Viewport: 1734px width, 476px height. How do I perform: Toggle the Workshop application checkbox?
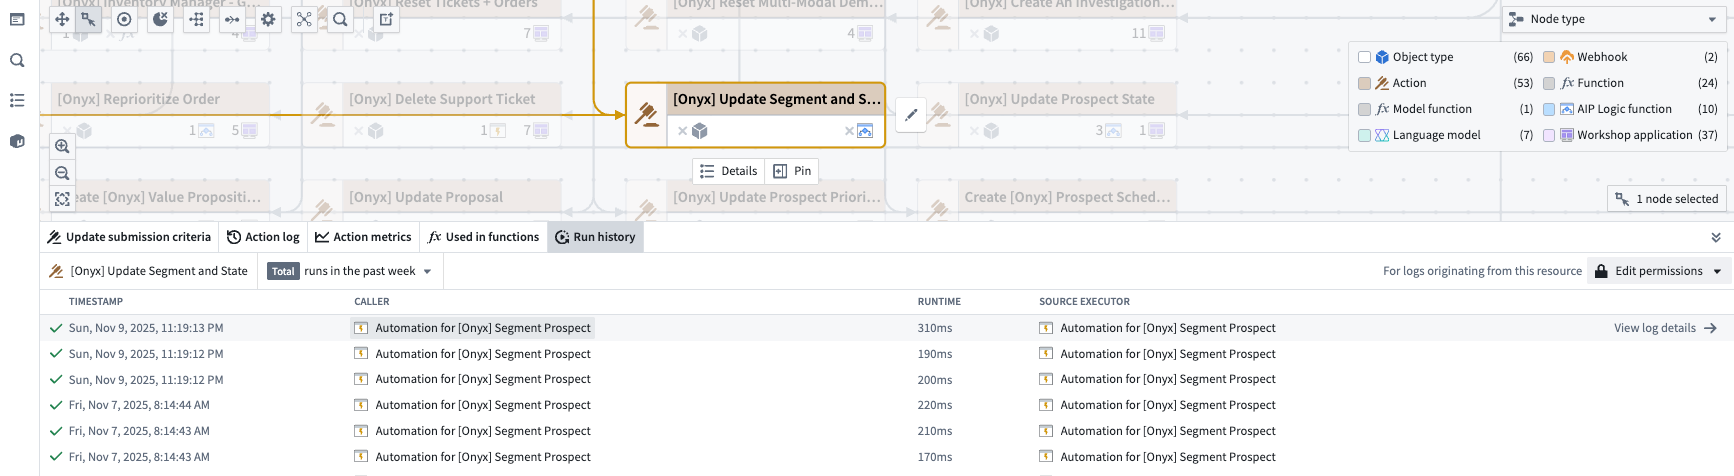click(1549, 135)
